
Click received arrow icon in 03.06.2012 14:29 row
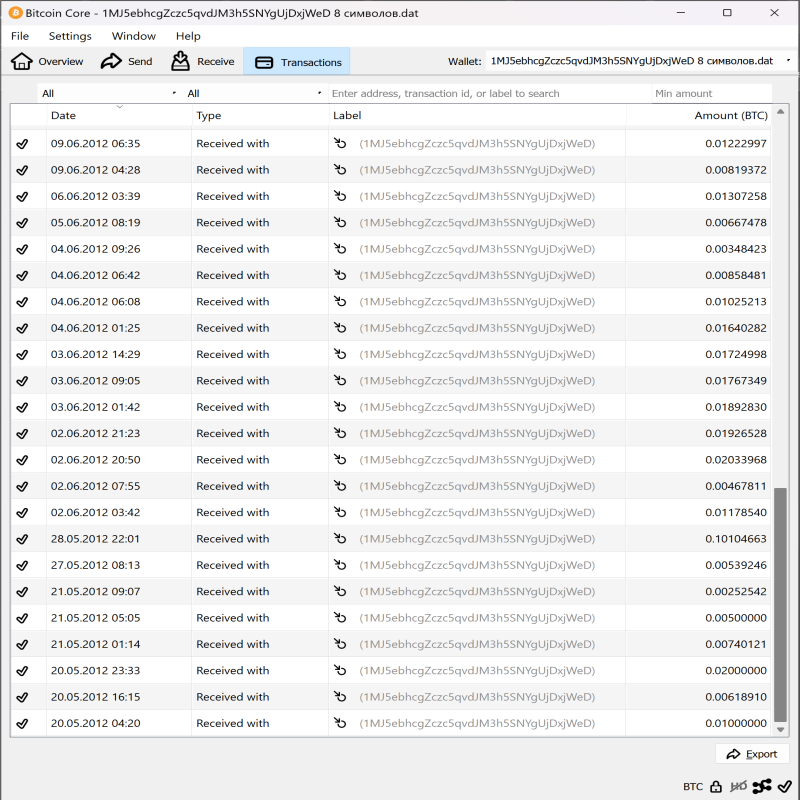pos(340,354)
